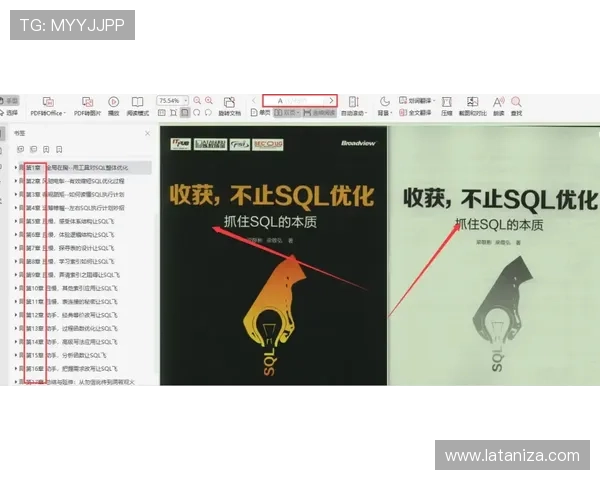Open the 75.54% zoom level dropdown

click(186, 100)
